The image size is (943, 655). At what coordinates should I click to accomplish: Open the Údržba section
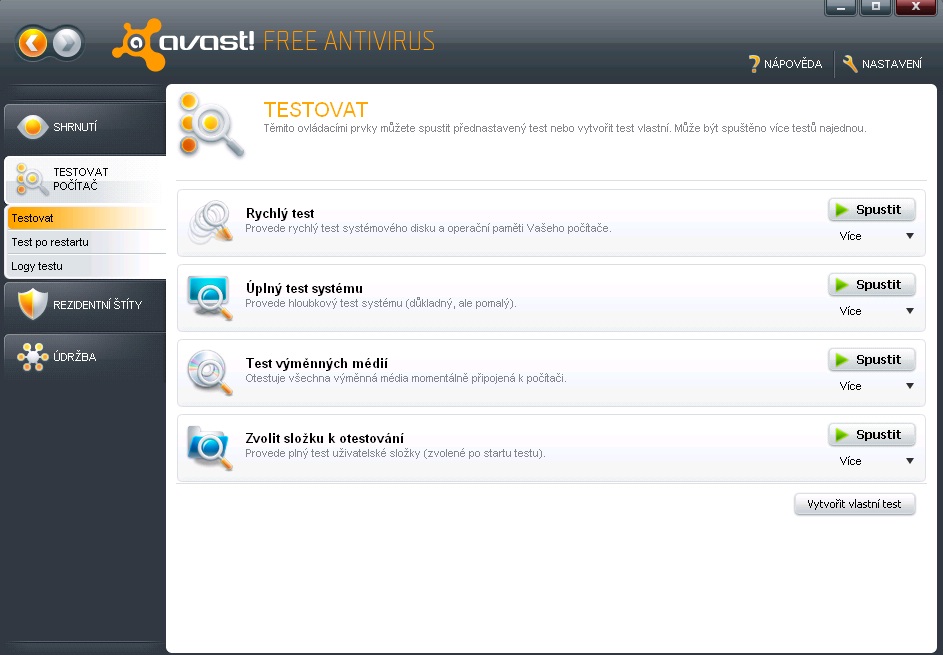tap(85, 357)
